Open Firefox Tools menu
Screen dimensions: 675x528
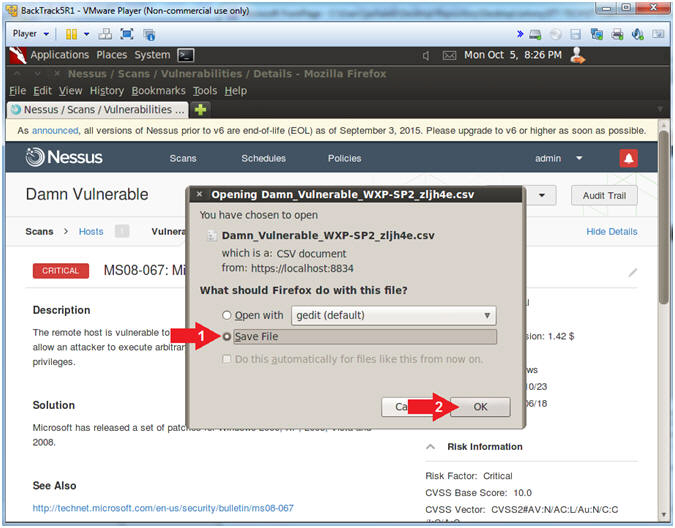point(205,91)
